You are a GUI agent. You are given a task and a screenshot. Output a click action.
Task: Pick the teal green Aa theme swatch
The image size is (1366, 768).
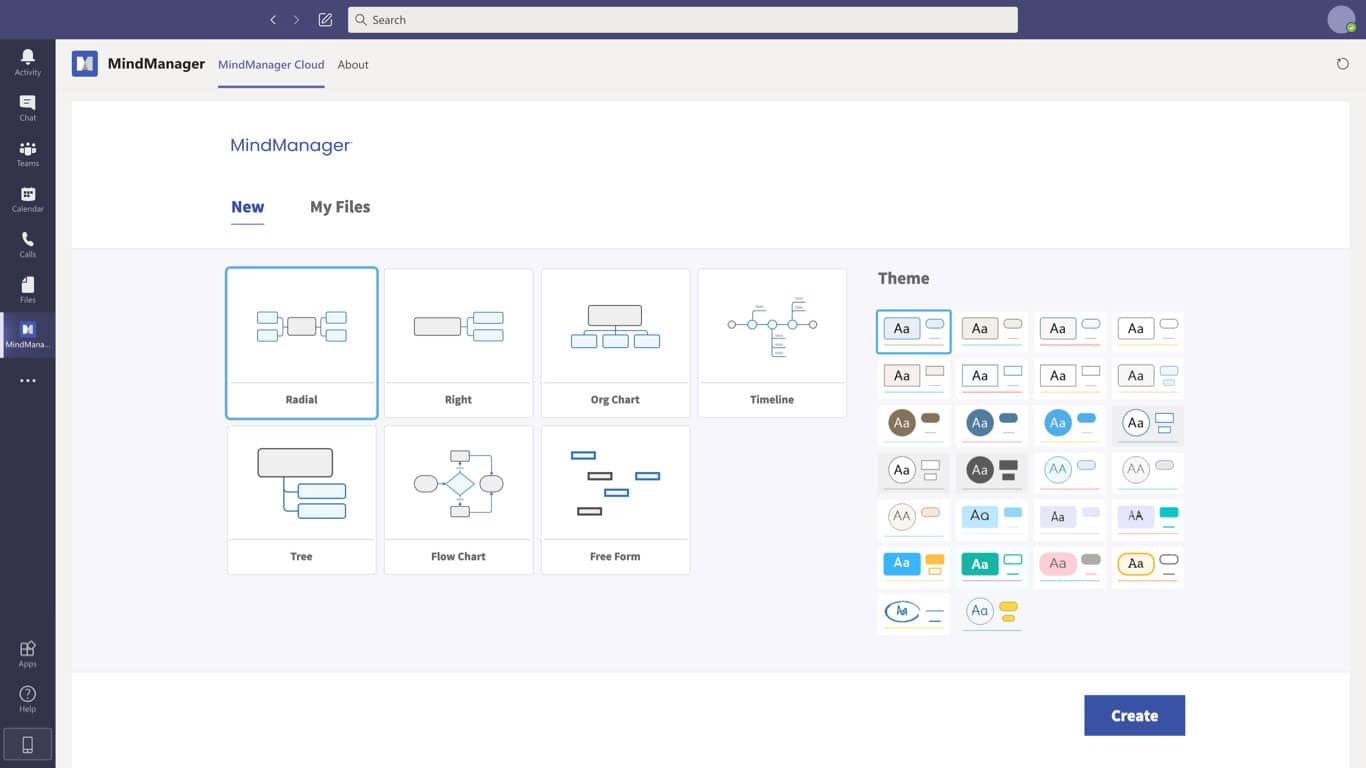point(991,565)
